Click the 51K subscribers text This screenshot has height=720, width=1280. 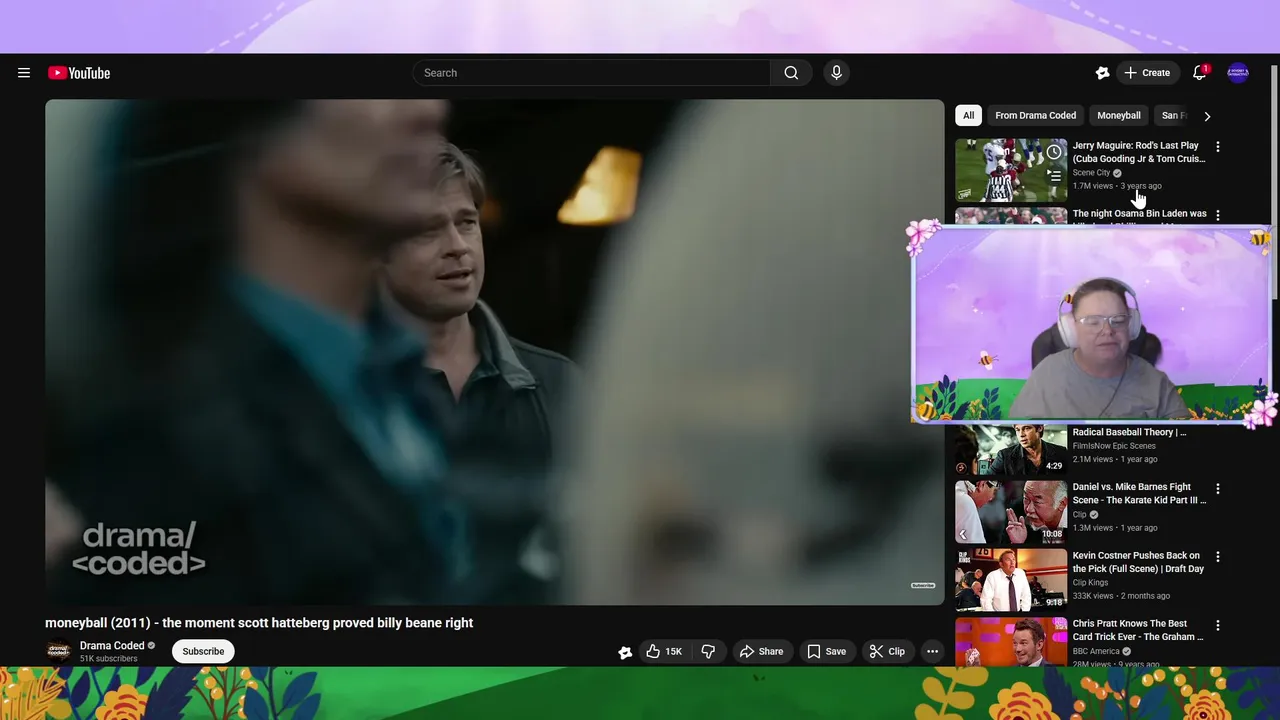(x=109, y=659)
